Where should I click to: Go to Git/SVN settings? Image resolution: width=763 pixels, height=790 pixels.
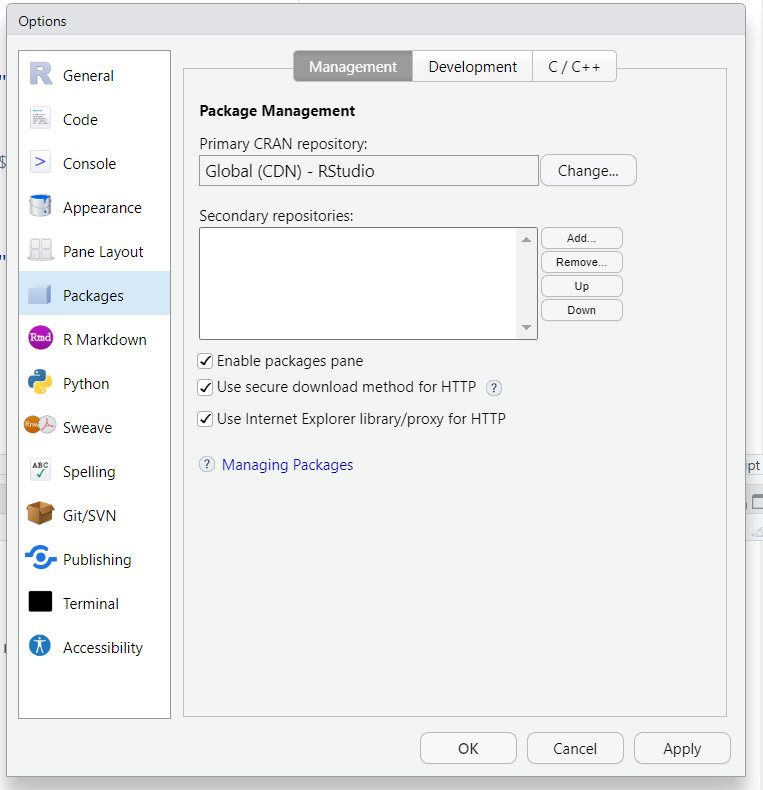pyautogui.click(x=94, y=515)
